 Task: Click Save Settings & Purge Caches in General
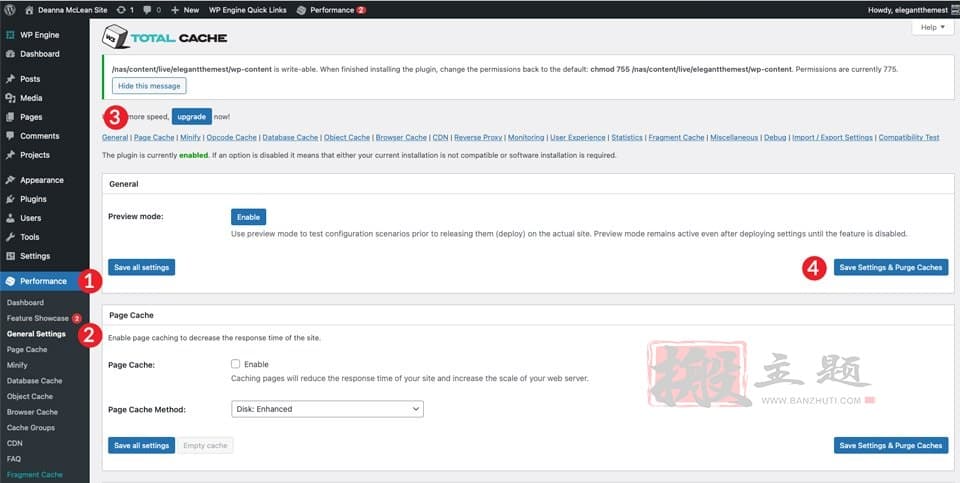[891, 268]
